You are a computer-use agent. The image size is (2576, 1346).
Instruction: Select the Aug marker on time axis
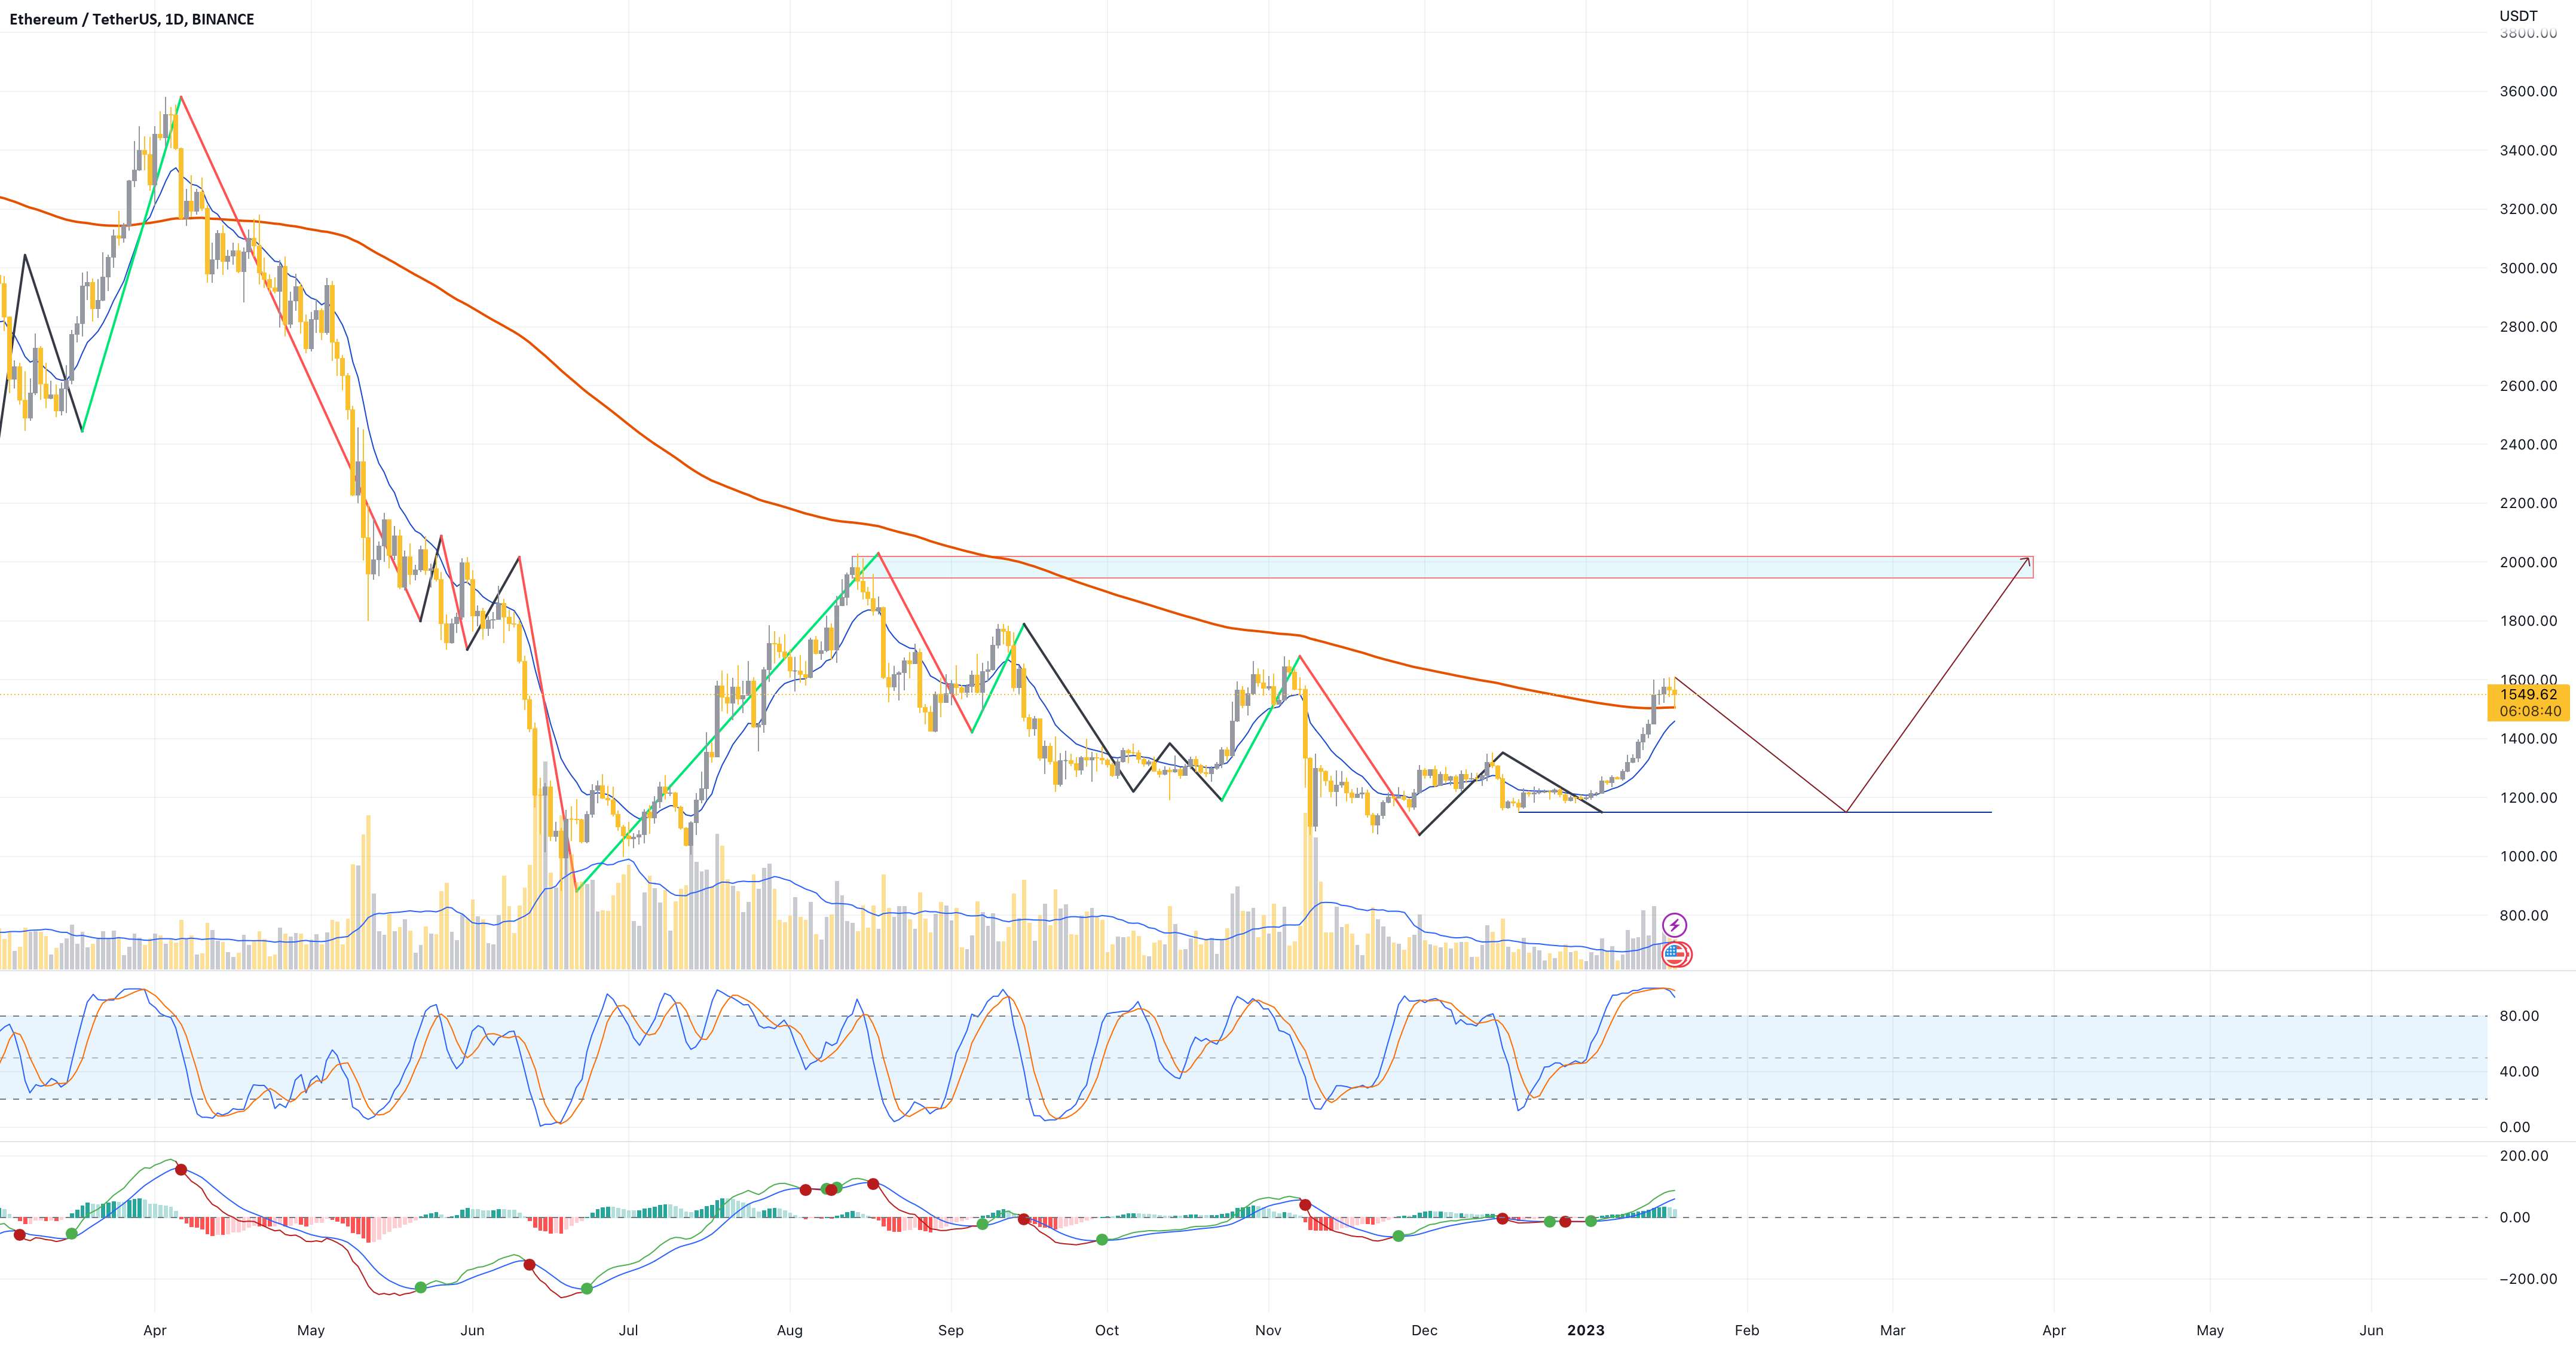[x=789, y=1330]
